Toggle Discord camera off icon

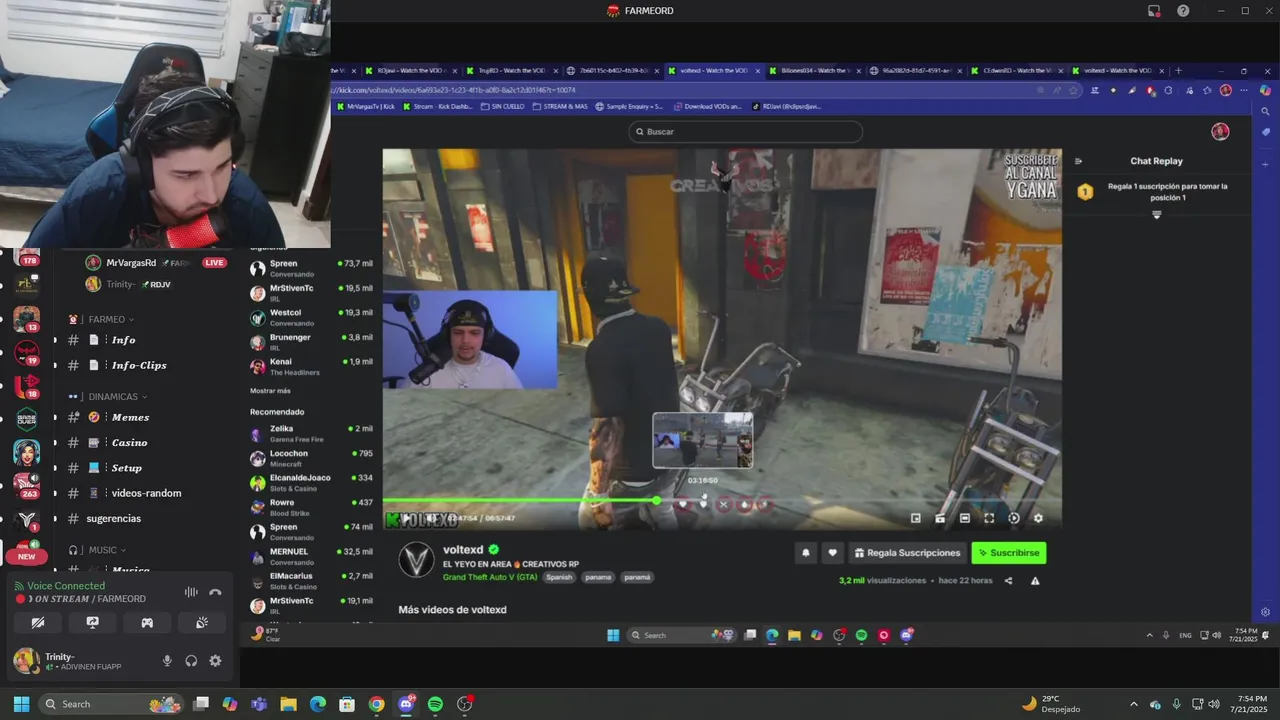(x=38, y=622)
